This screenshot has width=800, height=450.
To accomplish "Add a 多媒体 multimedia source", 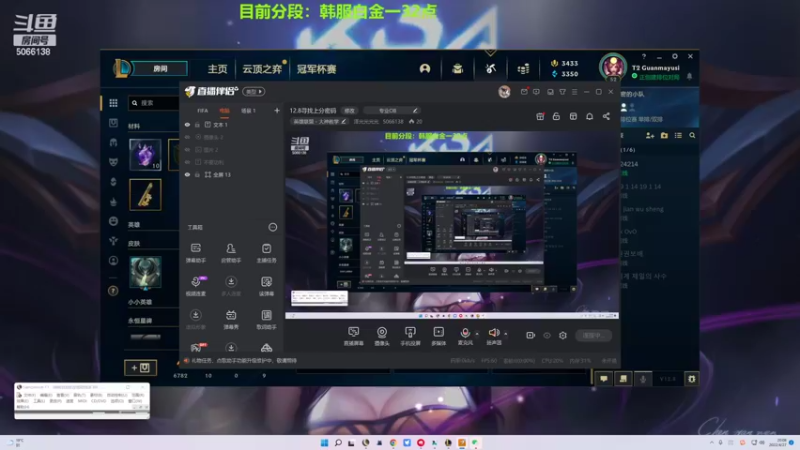I will 438,336.
